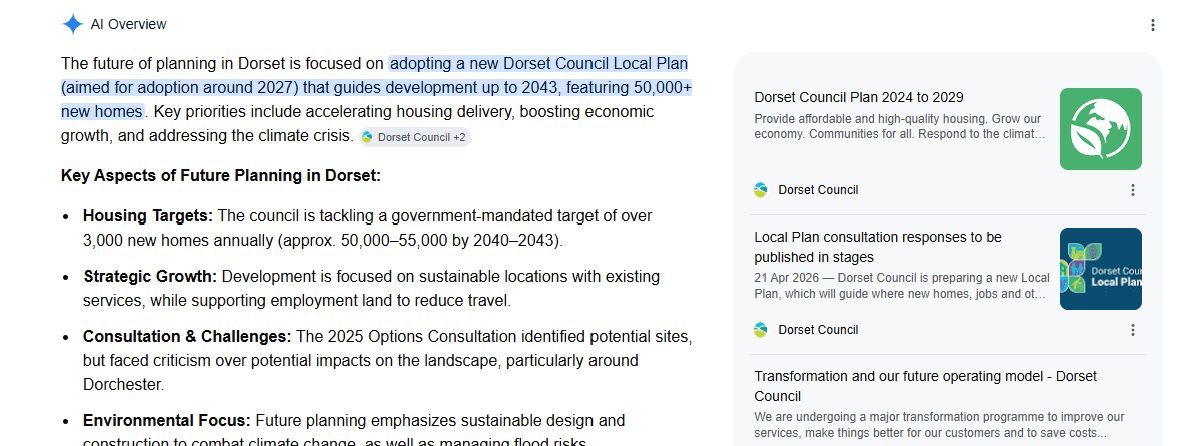Click the AI Overview heading text
1180x446 pixels.
[129, 24]
